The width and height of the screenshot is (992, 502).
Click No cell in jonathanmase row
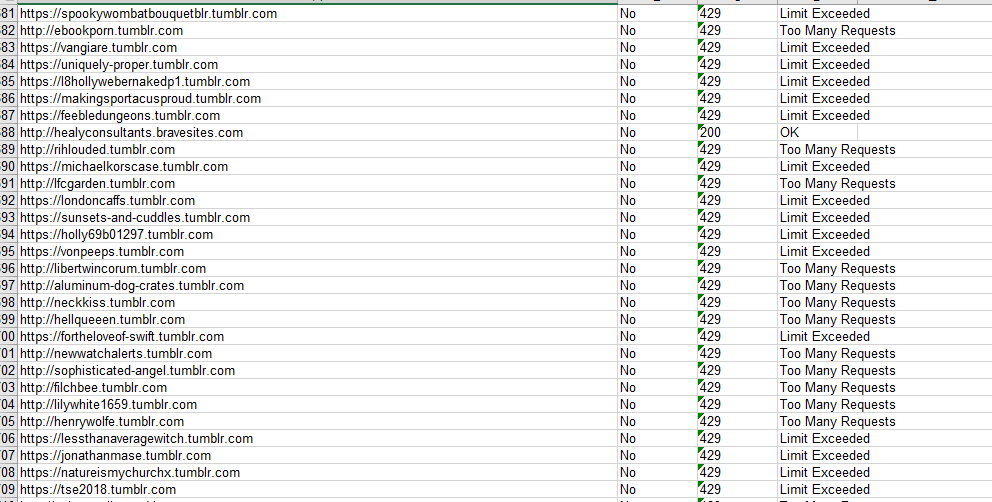point(657,456)
